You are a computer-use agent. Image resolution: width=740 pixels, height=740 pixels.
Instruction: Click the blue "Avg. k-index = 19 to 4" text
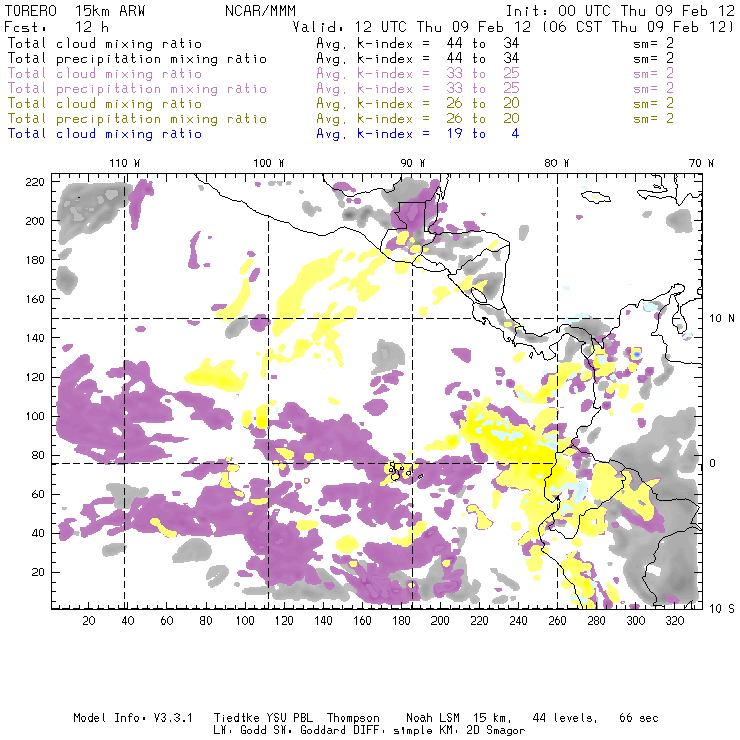coord(418,134)
